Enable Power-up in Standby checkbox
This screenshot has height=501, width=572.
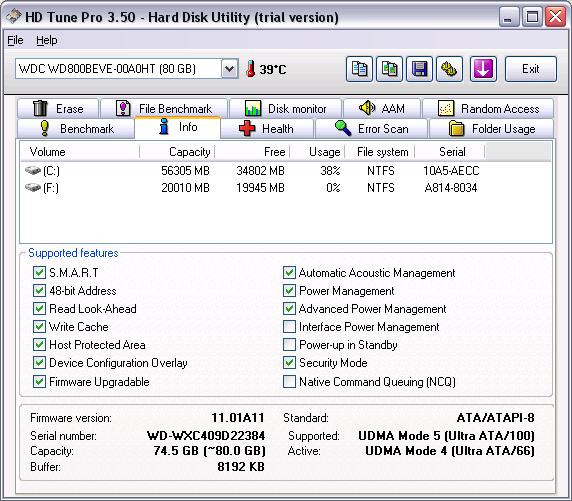[289, 344]
